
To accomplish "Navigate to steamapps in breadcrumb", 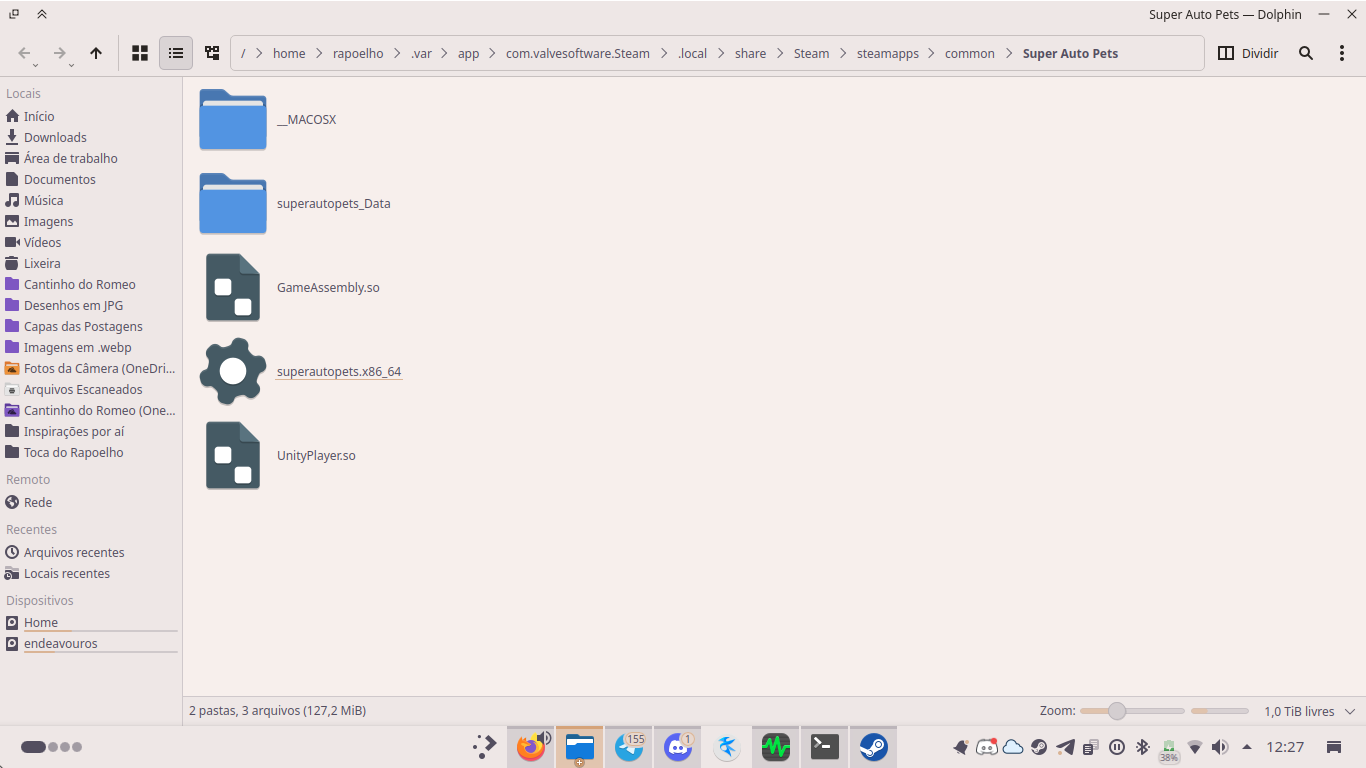I will click(x=888, y=53).
